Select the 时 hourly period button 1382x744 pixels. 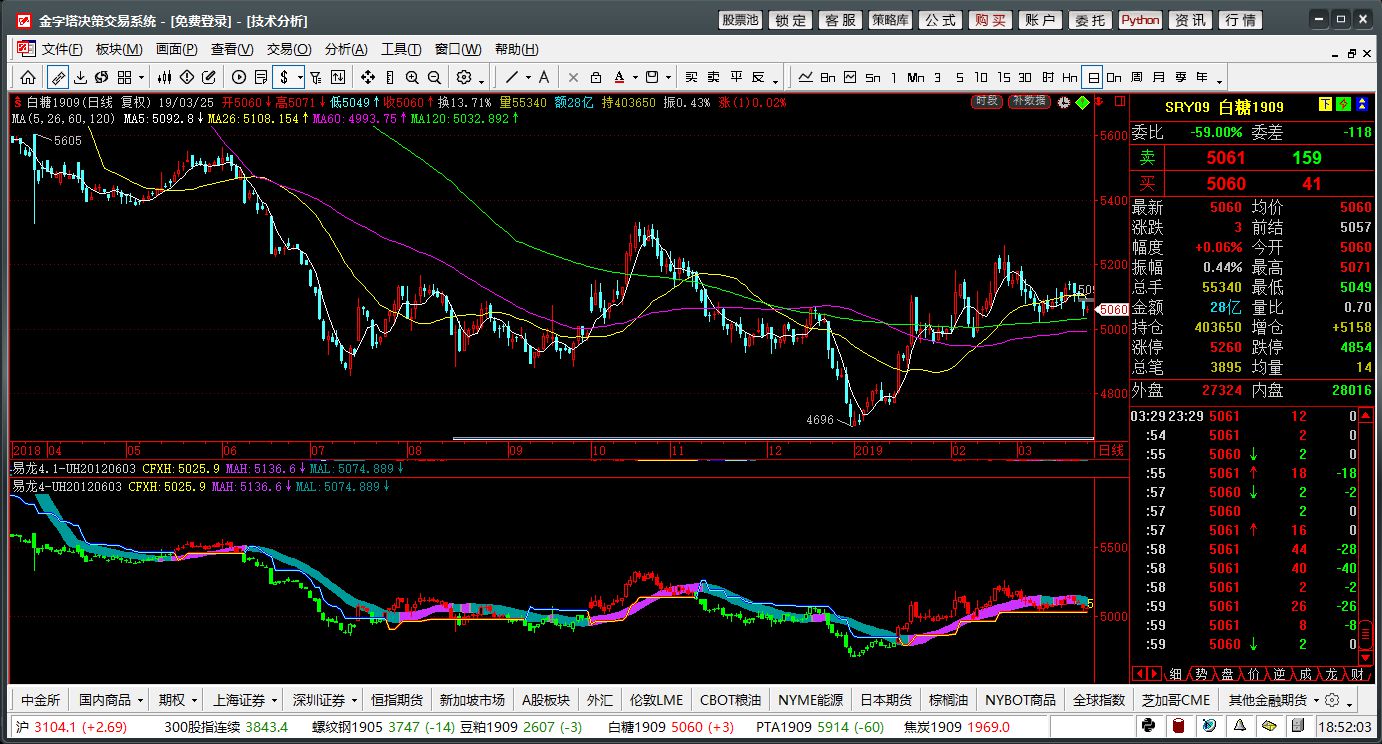tap(1048, 77)
